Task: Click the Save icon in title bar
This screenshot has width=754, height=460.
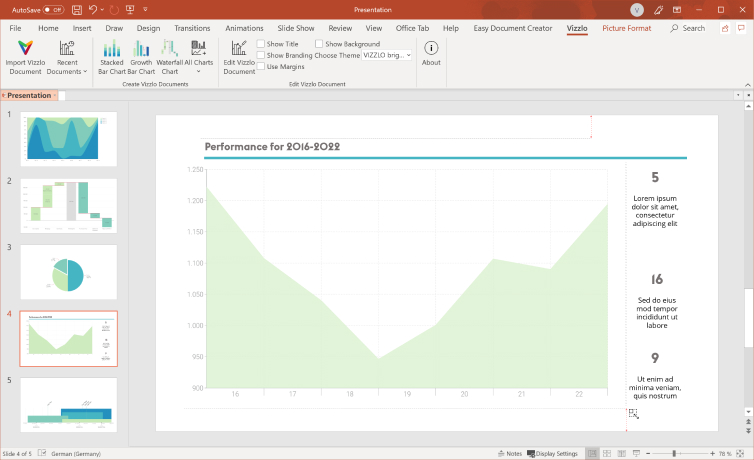Action: click(x=76, y=10)
